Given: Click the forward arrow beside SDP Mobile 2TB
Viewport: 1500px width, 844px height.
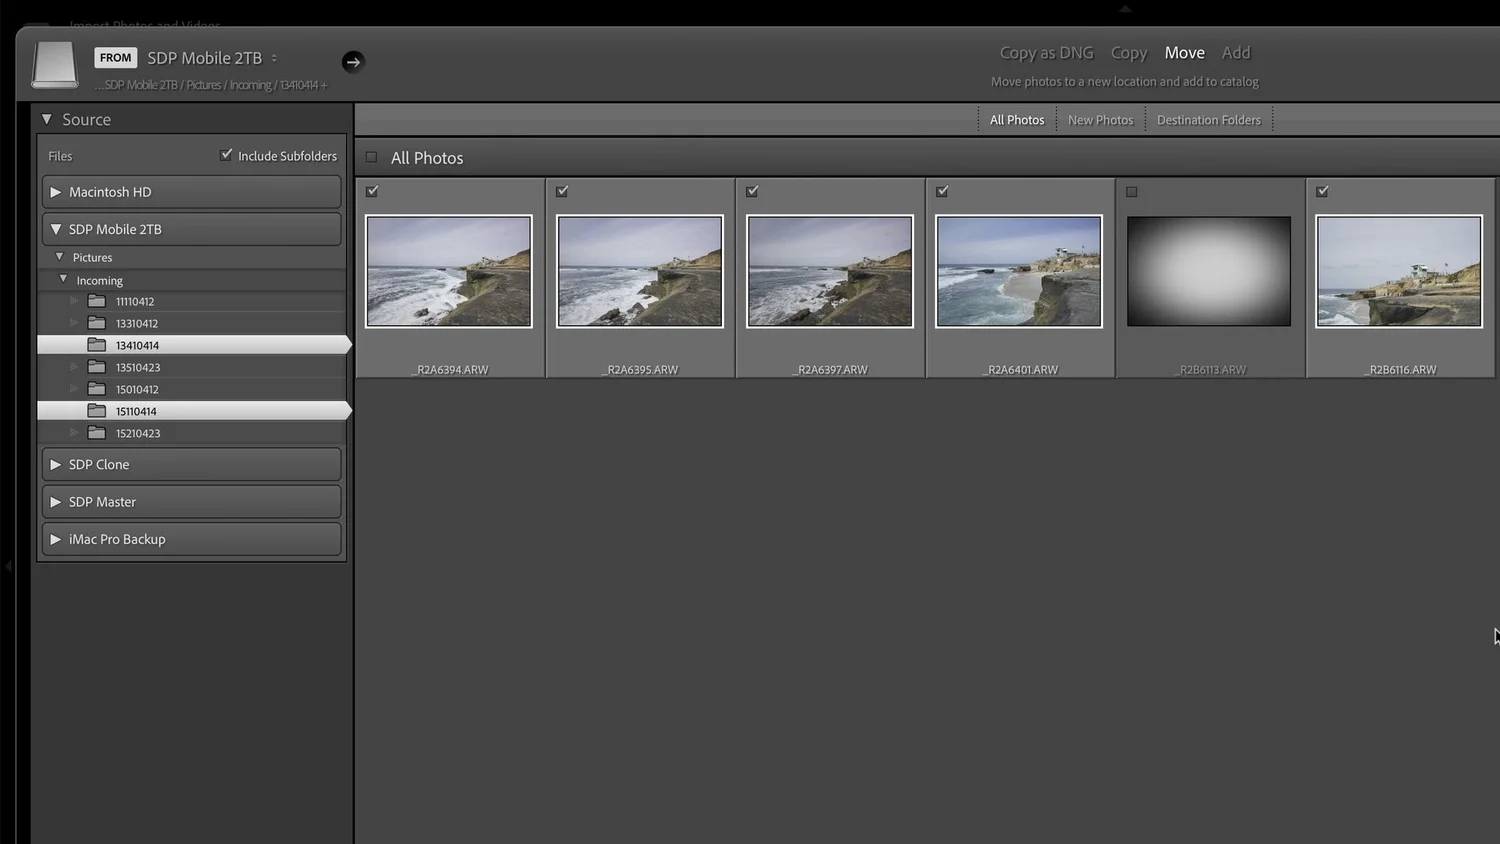Looking at the screenshot, I should [x=353, y=61].
